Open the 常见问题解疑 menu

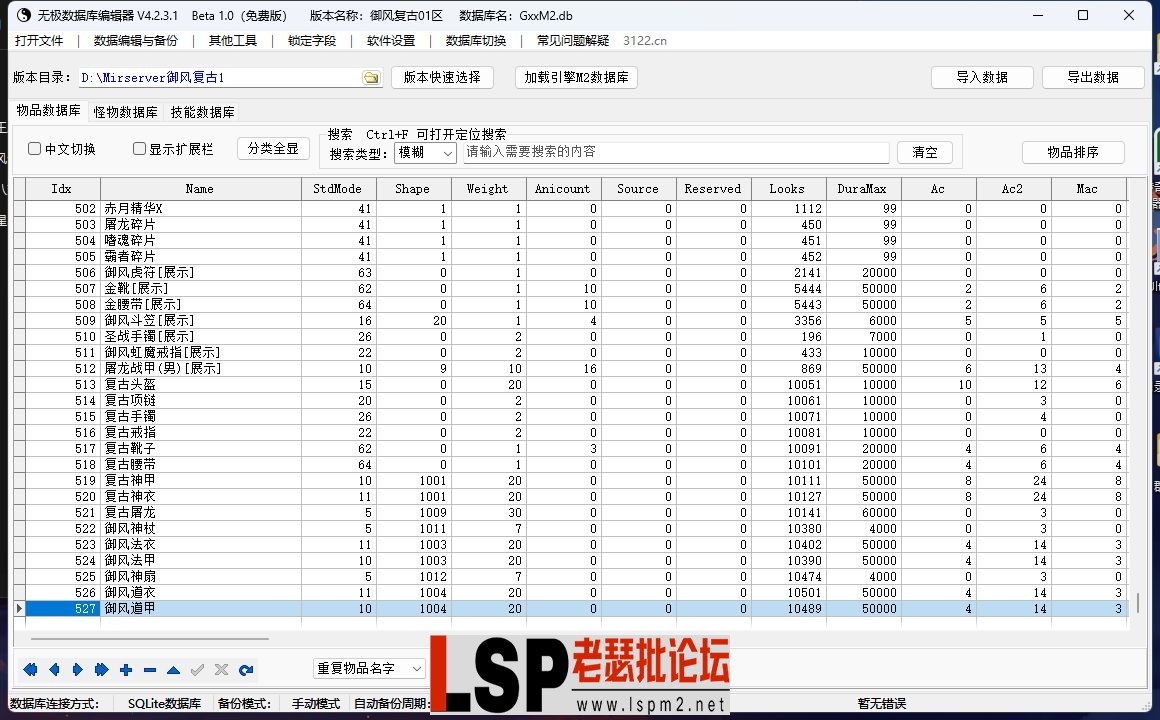tap(573, 41)
